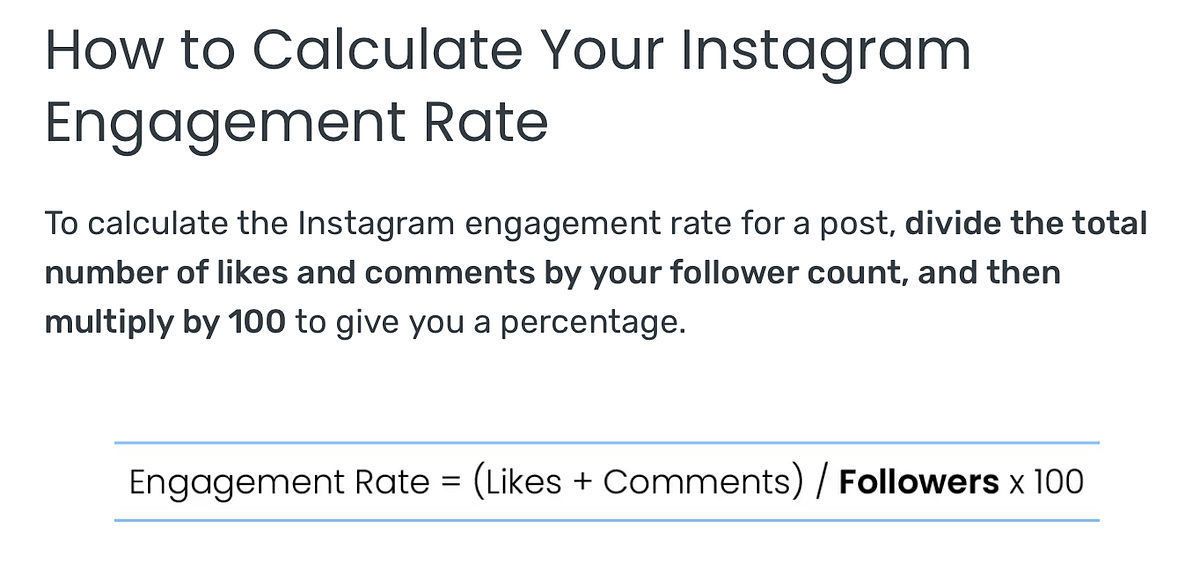The height and width of the screenshot is (567, 1200).
Task: Click "x 100" at the formula's end
Action: [1045, 483]
